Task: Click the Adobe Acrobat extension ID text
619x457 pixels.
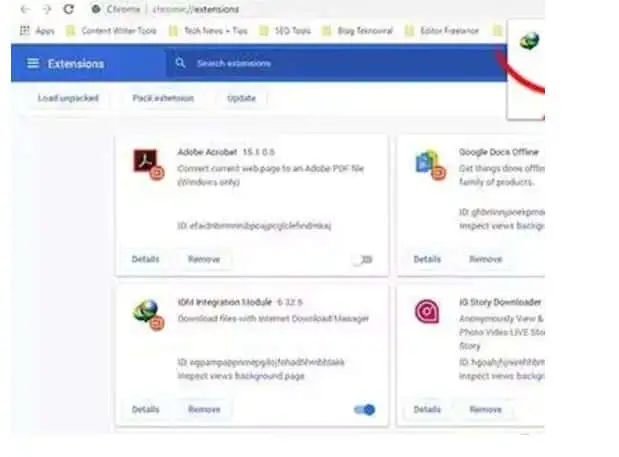Action: (x=254, y=226)
